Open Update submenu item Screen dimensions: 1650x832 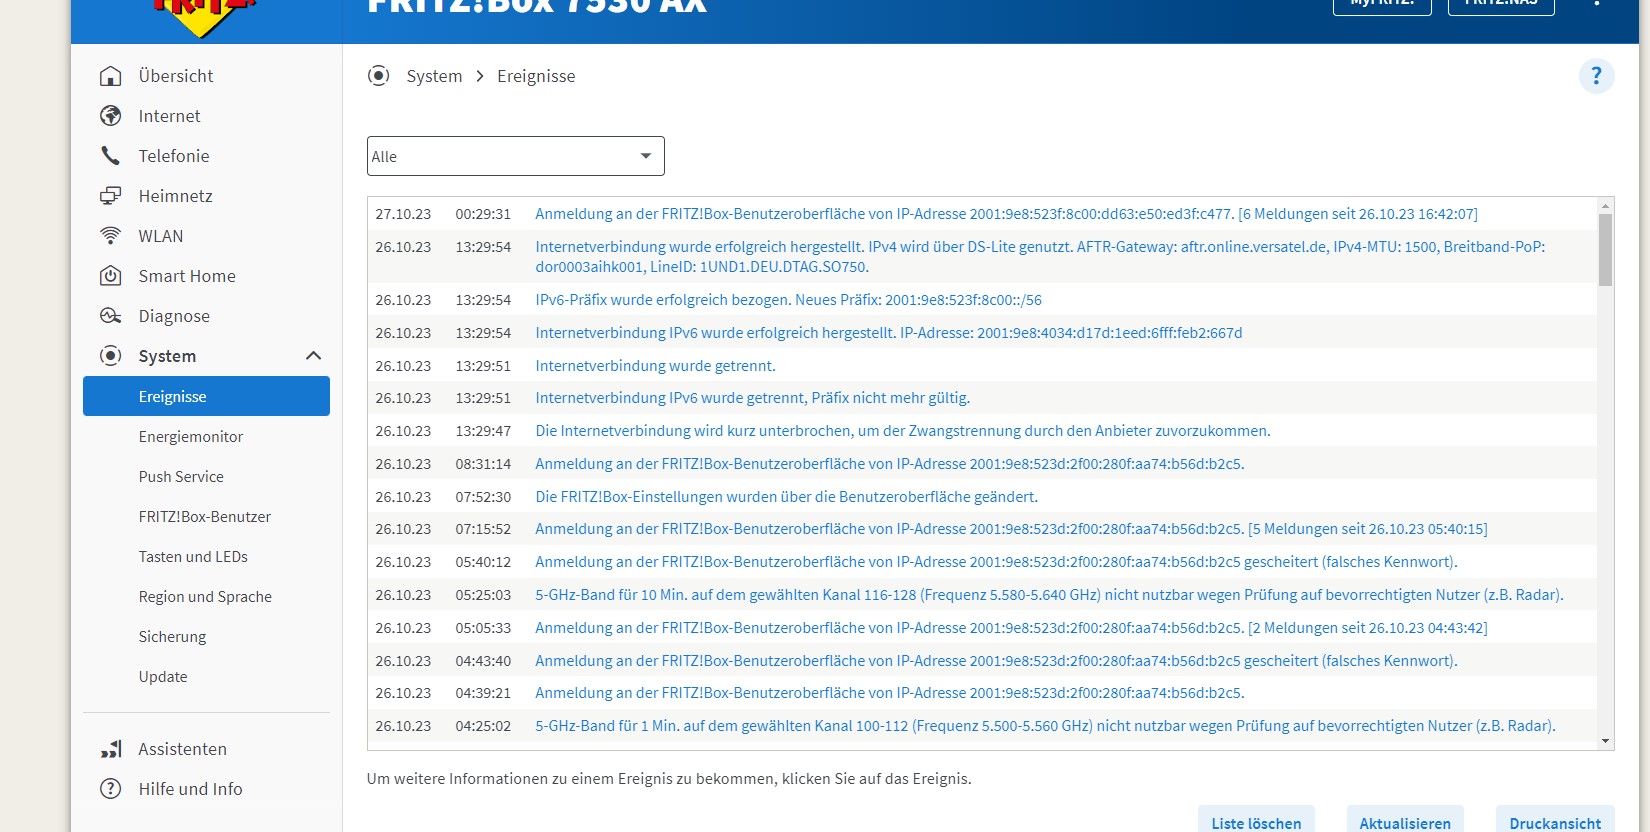tap(163, 677)
